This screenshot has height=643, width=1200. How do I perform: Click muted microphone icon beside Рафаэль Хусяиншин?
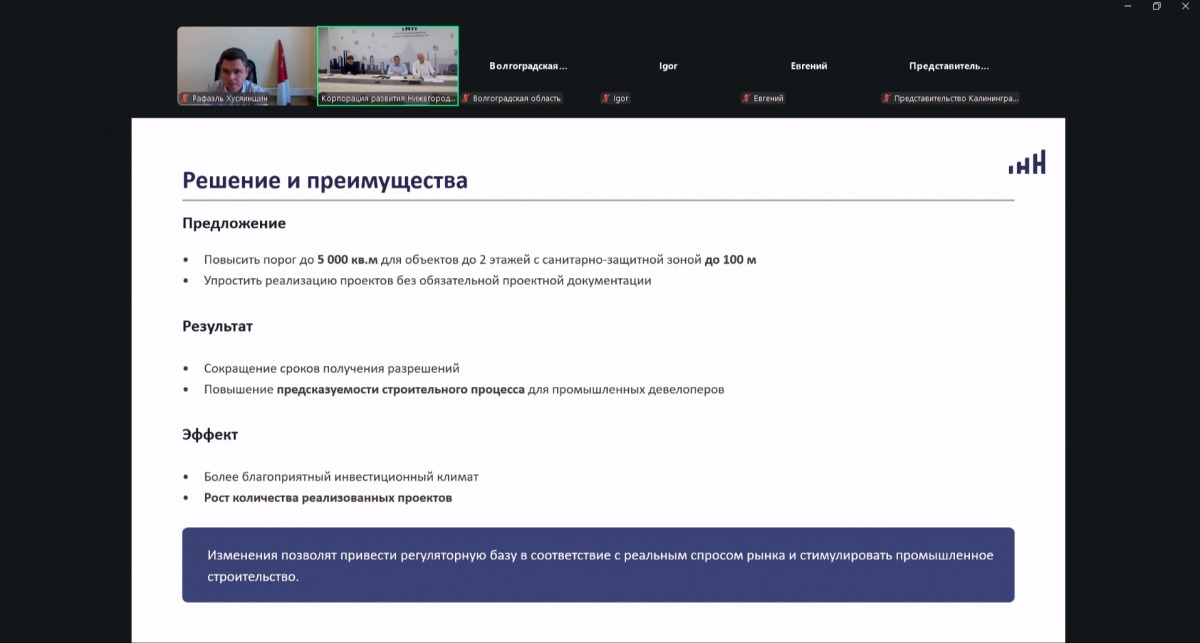tap(185, 99)
